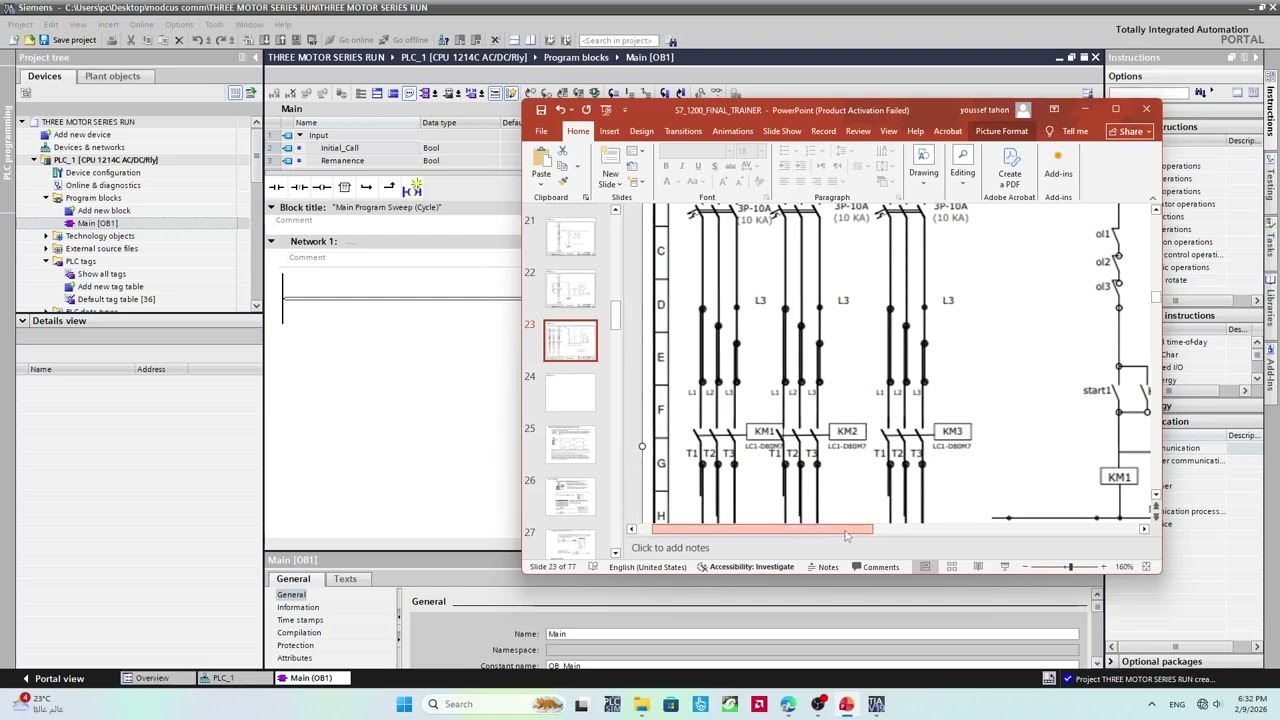This screenshot has height=720, width=1280.
Task: Switch to Plant objects tab in project tree
Action: 112,76
